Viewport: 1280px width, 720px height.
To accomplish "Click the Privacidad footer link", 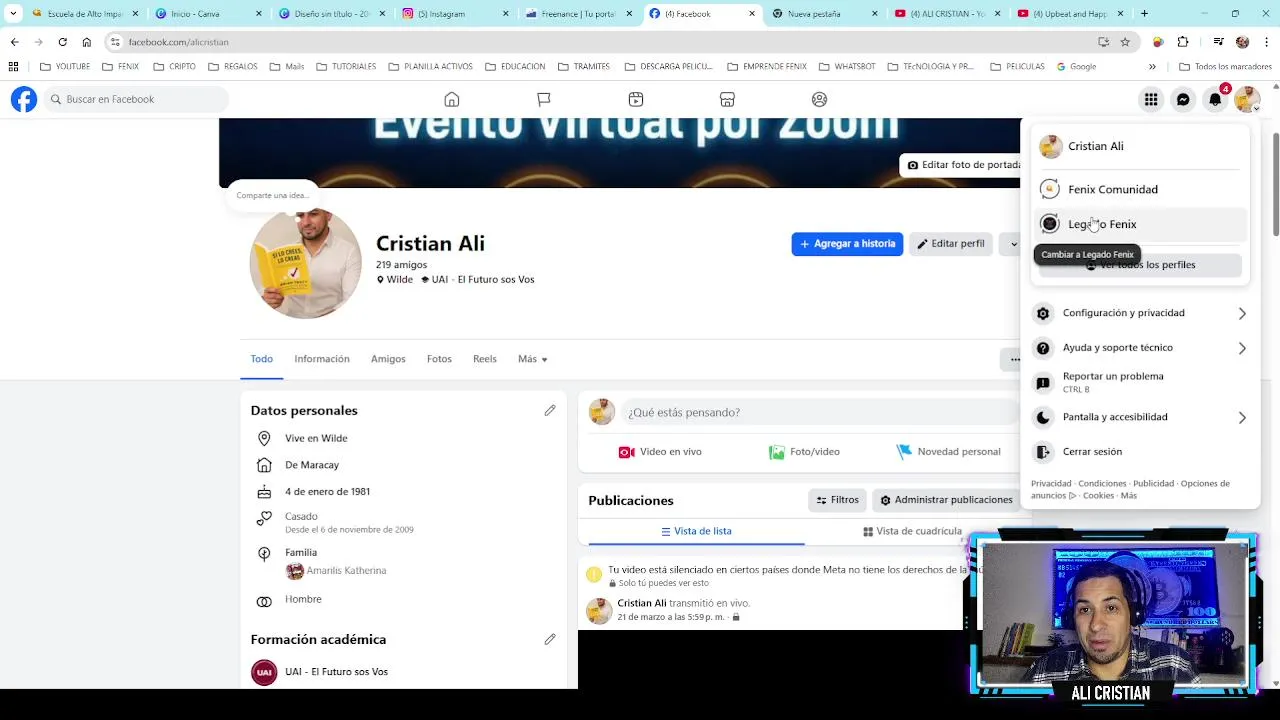I will [1051, 484].
